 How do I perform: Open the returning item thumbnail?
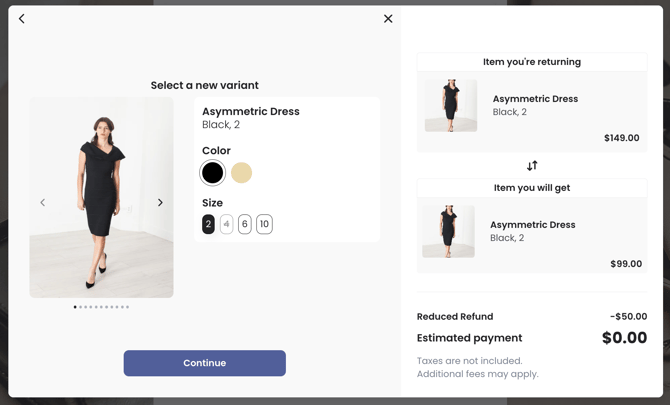point(451,106)
